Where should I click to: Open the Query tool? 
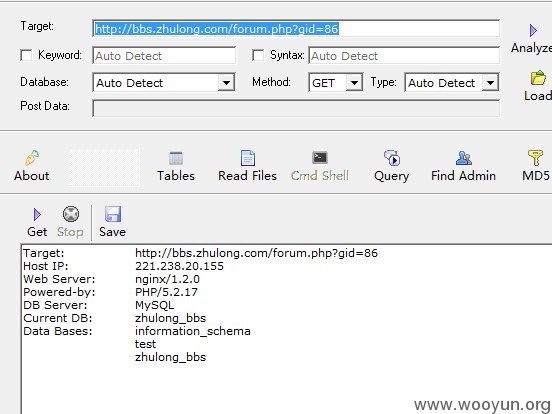coord(391,166)
